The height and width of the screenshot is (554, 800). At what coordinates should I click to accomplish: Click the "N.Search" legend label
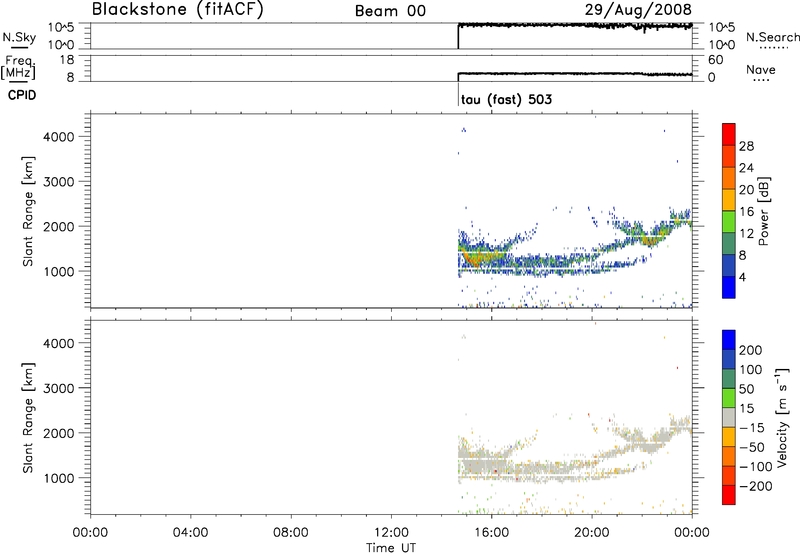772,37
